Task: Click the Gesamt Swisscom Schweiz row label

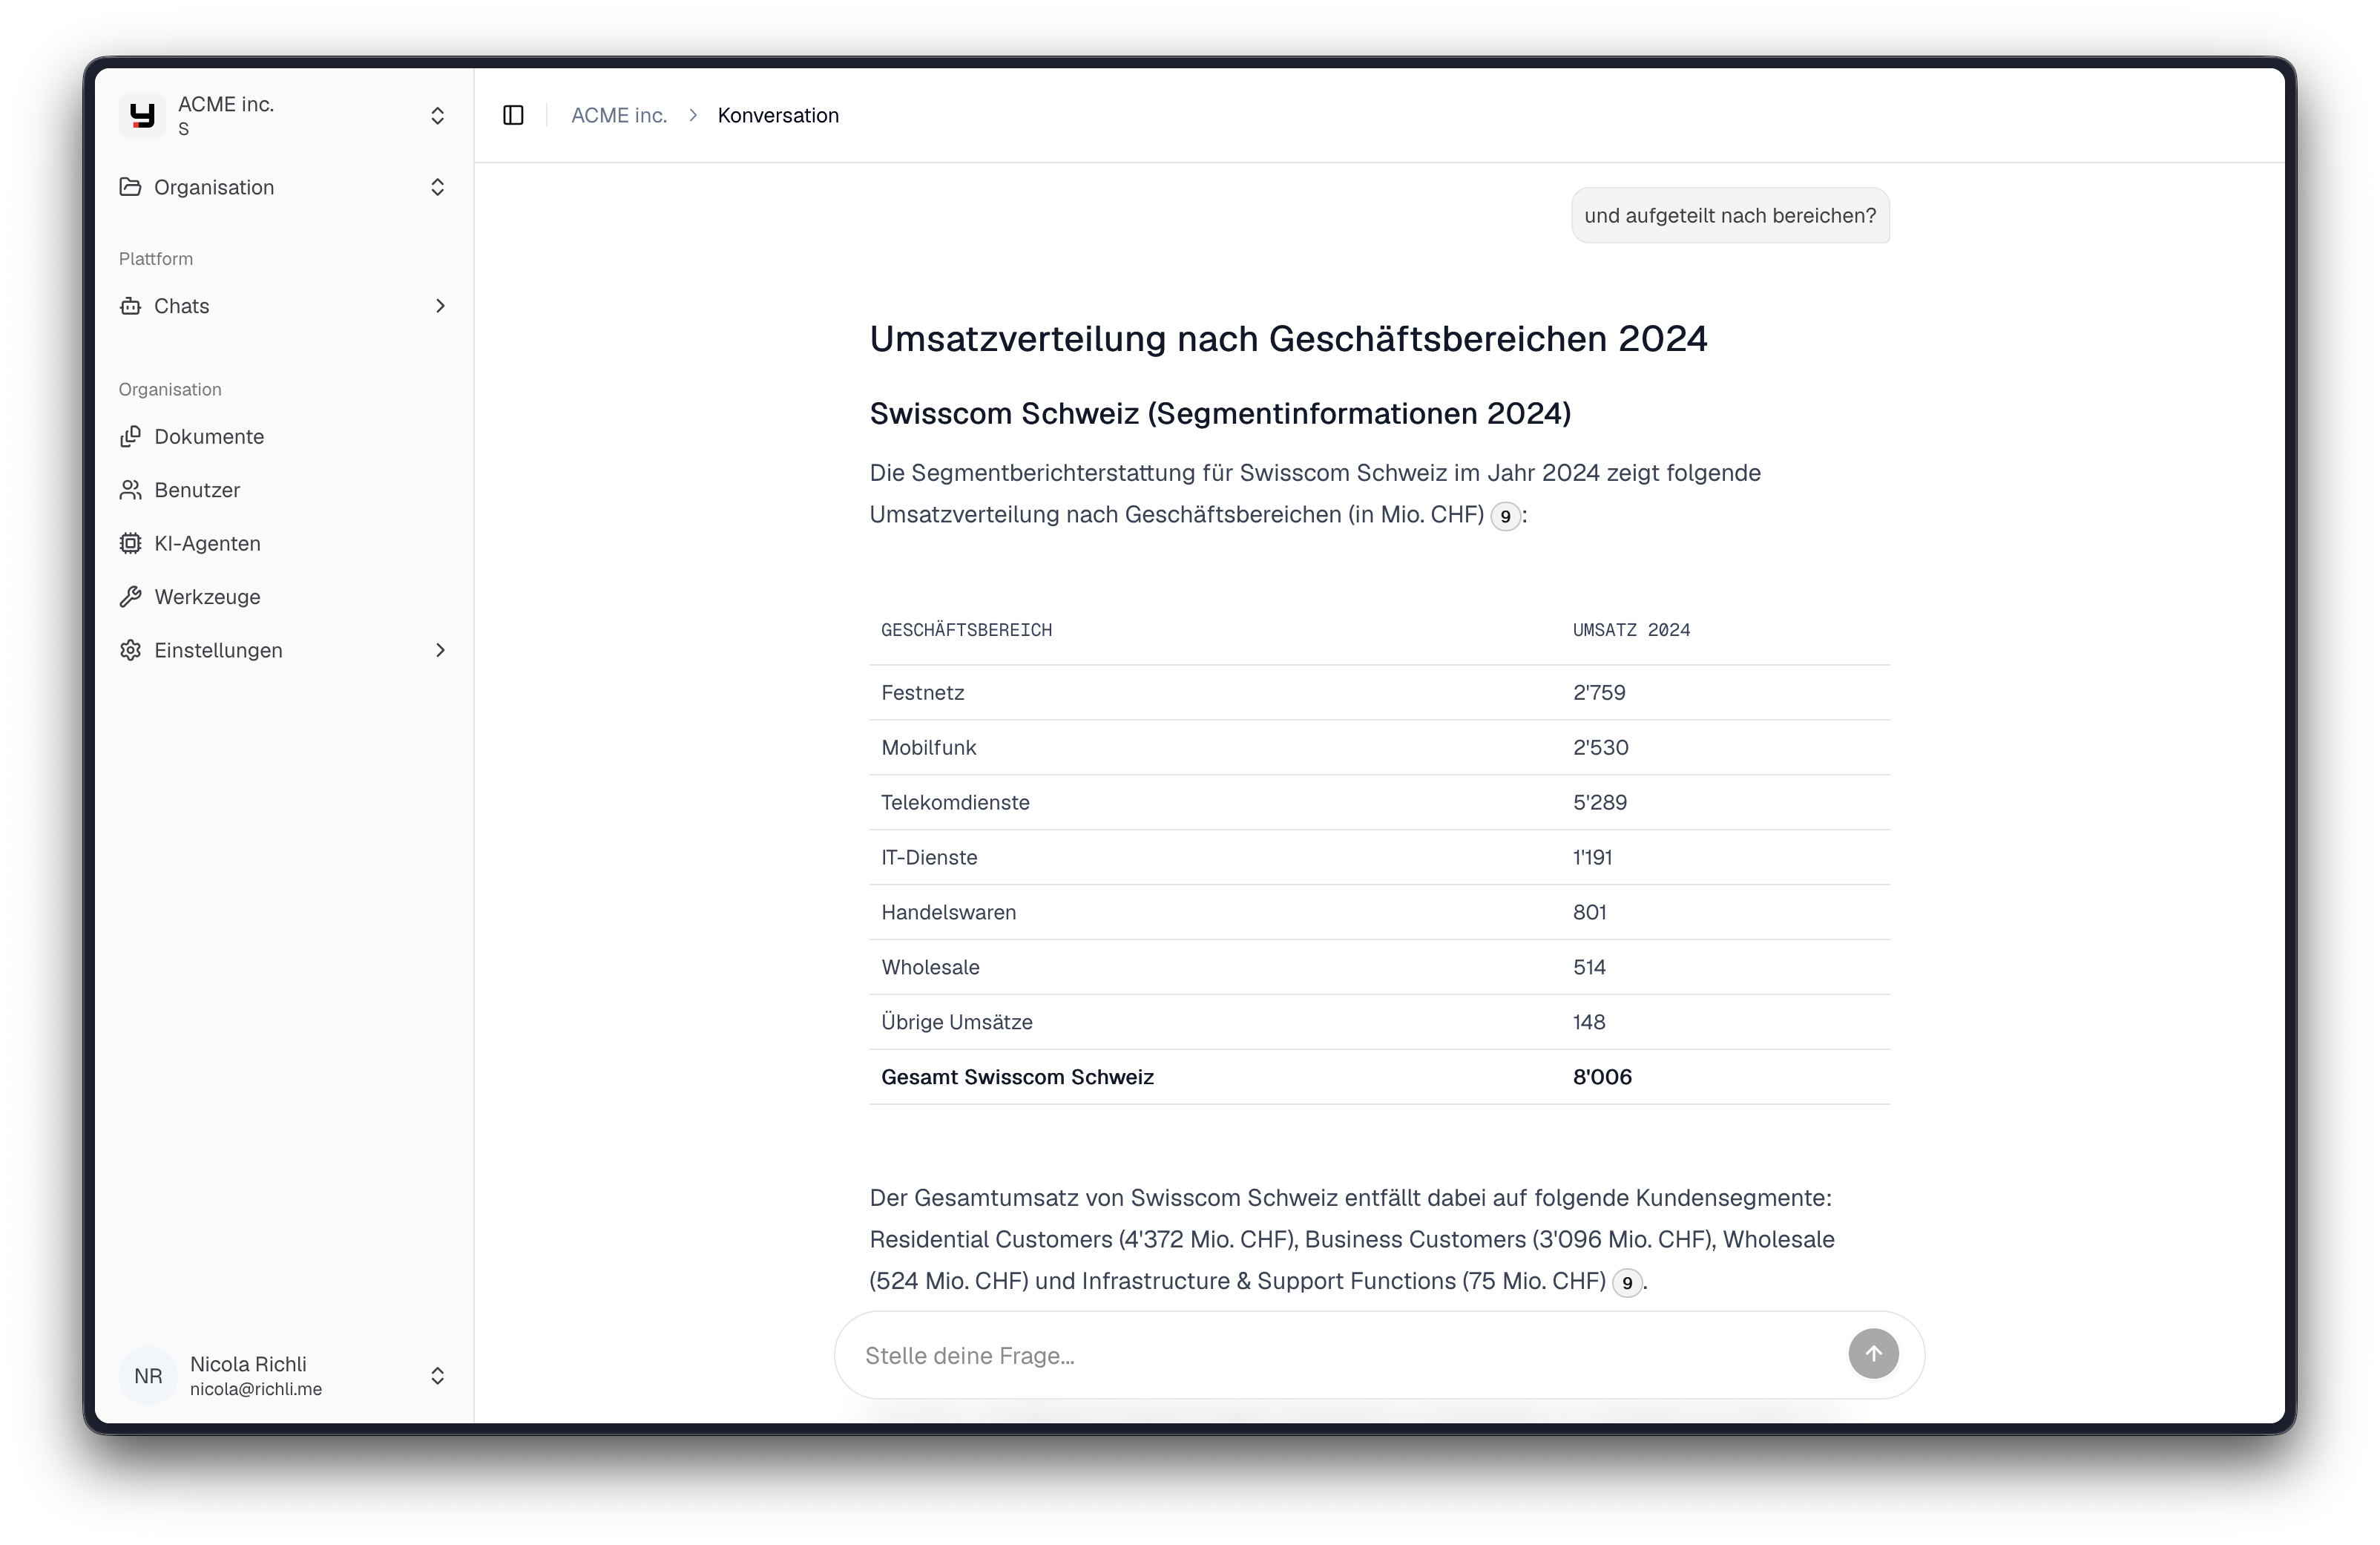Action: pos(1017,1078)
